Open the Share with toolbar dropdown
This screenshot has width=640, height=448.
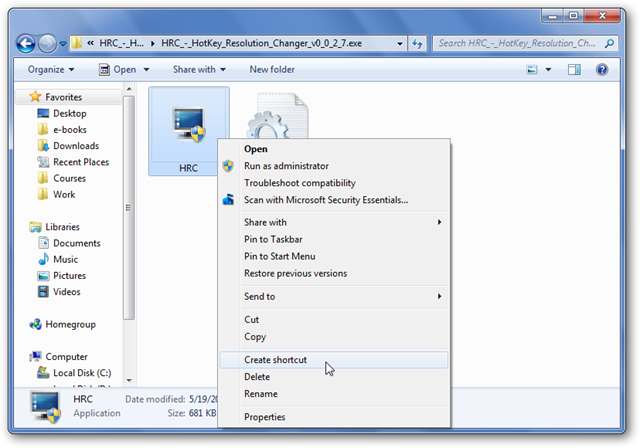[199, 69]
